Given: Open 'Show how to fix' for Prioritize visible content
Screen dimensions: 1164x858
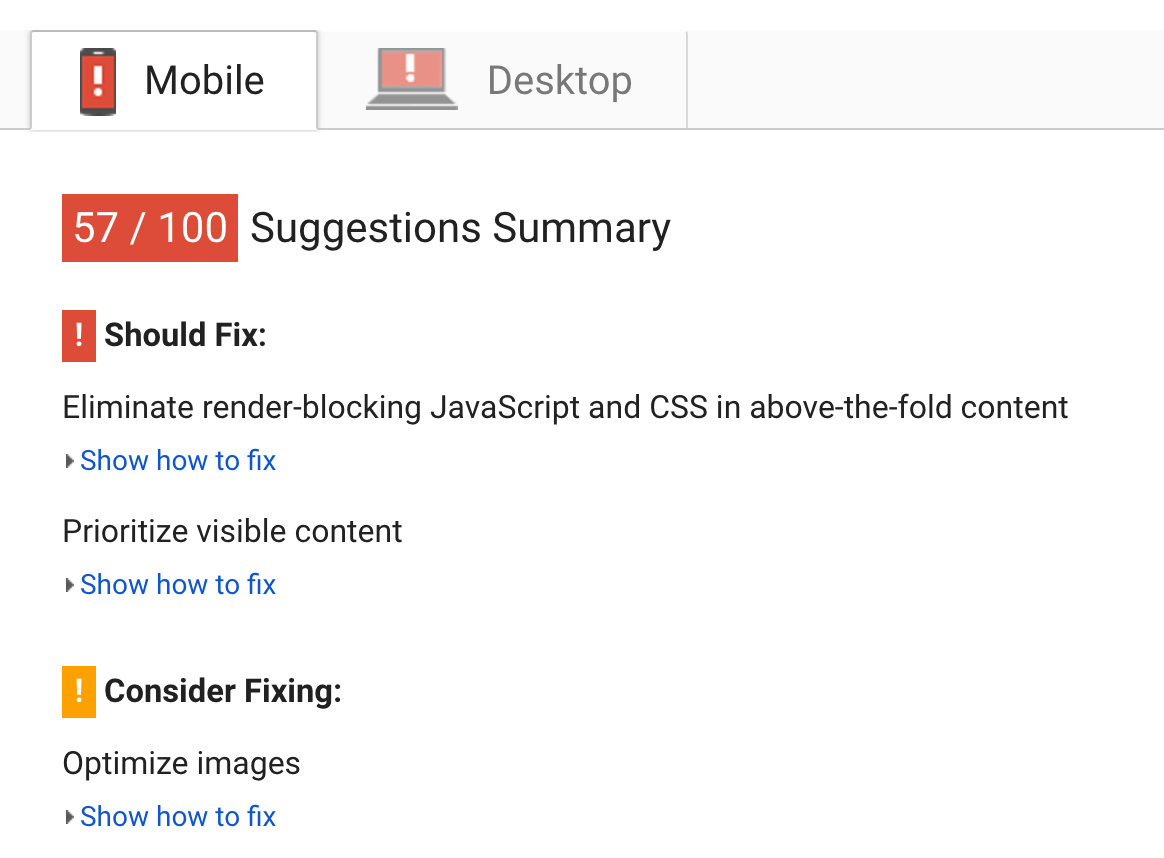Looking at the screenshot, I should pyautogui.click(x=178, y=585).
